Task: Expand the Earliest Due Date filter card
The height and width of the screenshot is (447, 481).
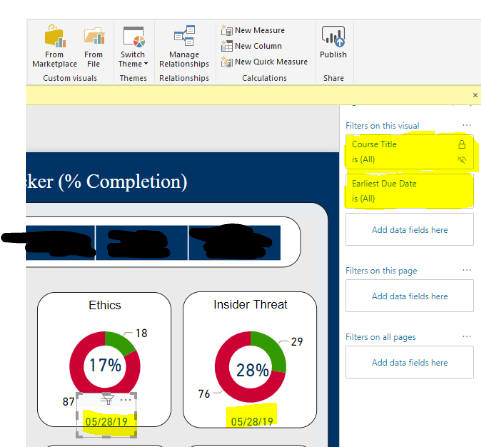Action: click(x=409, y=191)
